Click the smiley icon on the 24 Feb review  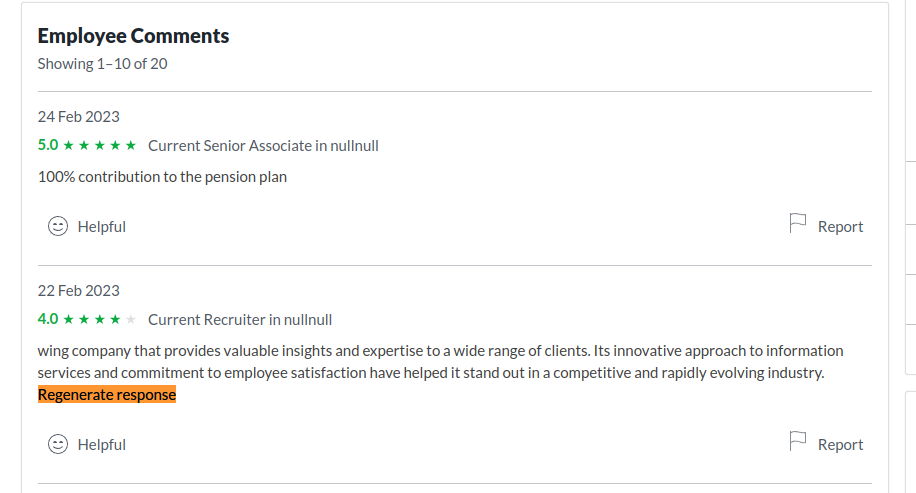click(58, 226)
